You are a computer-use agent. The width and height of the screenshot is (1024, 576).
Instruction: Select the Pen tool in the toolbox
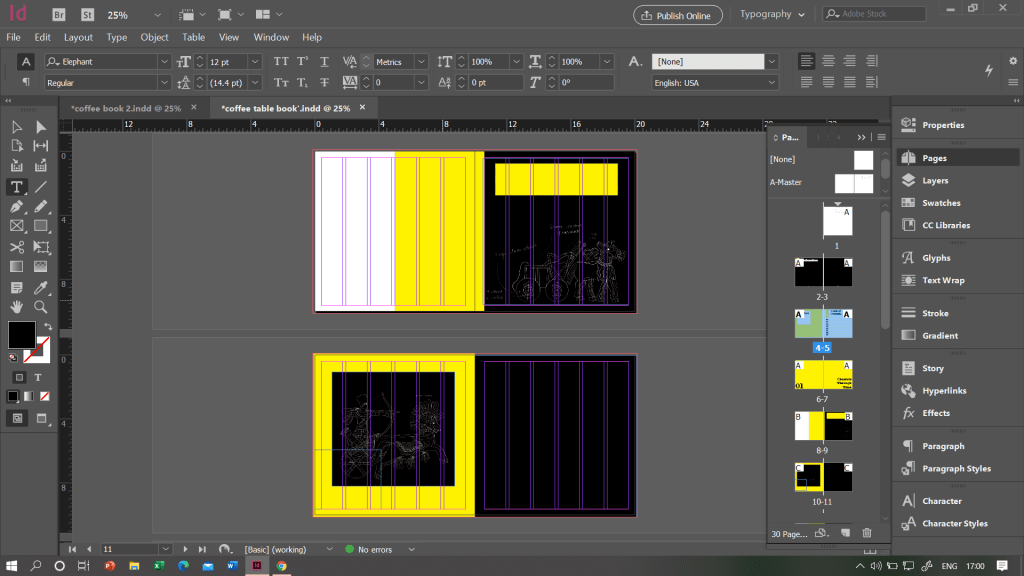click(17, 206)
